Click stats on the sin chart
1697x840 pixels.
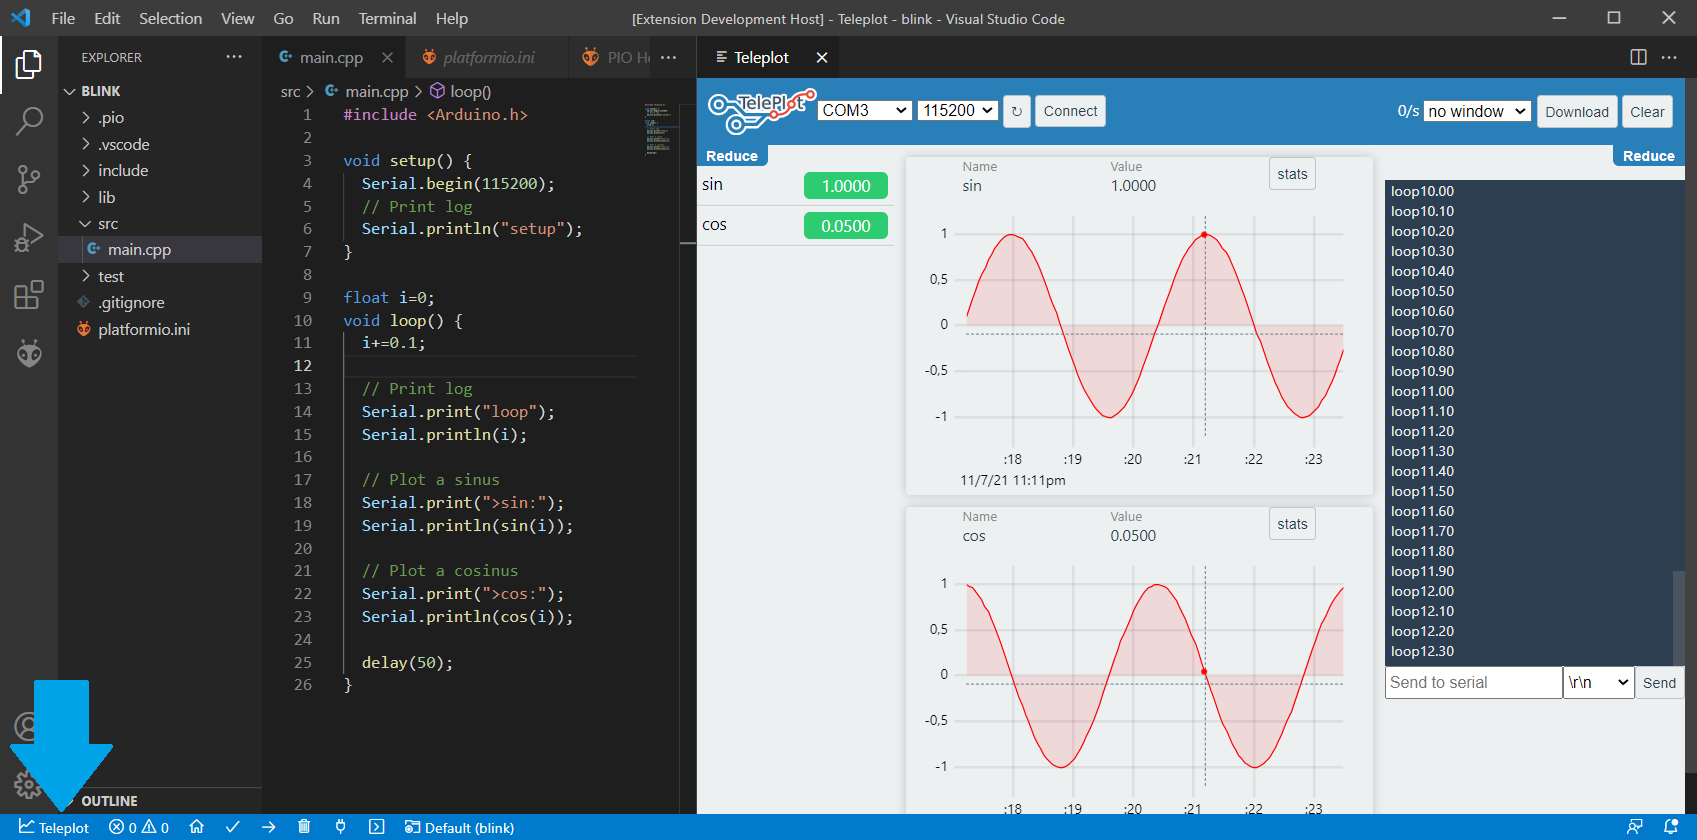point(1292,174)
